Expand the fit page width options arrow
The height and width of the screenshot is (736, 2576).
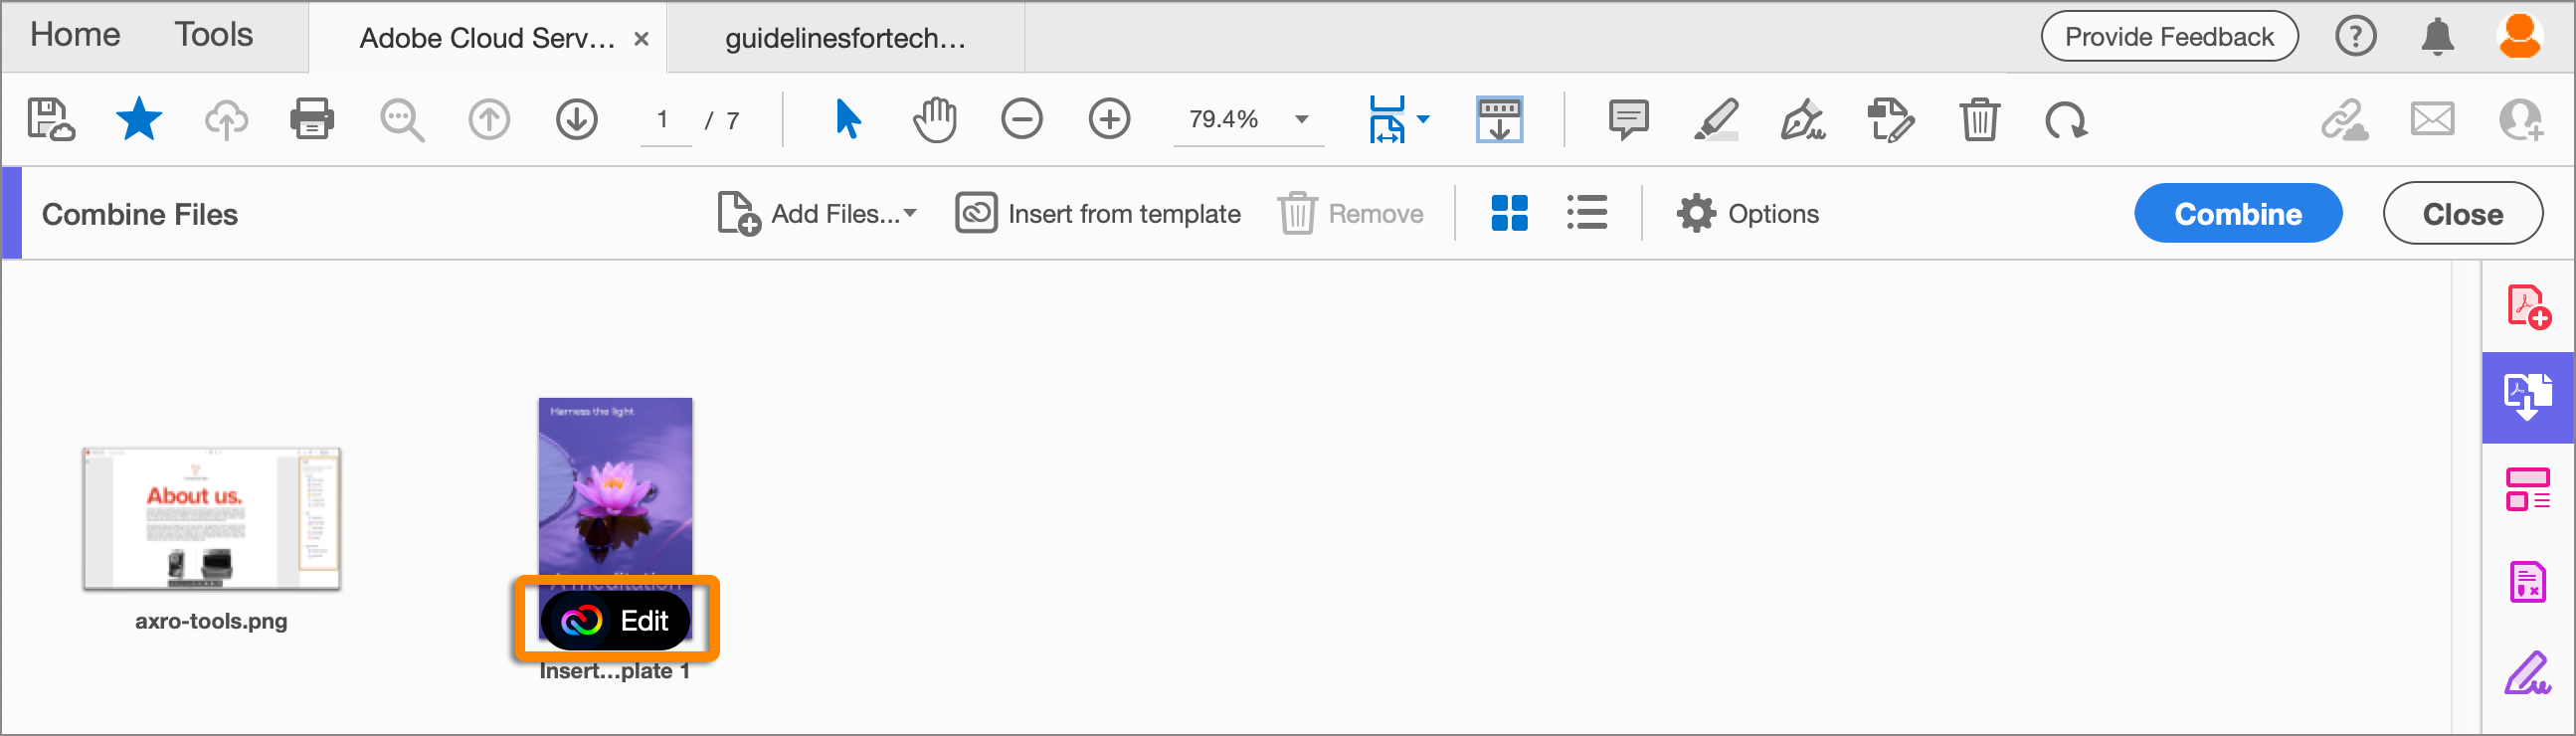(x=1423, y=119)
